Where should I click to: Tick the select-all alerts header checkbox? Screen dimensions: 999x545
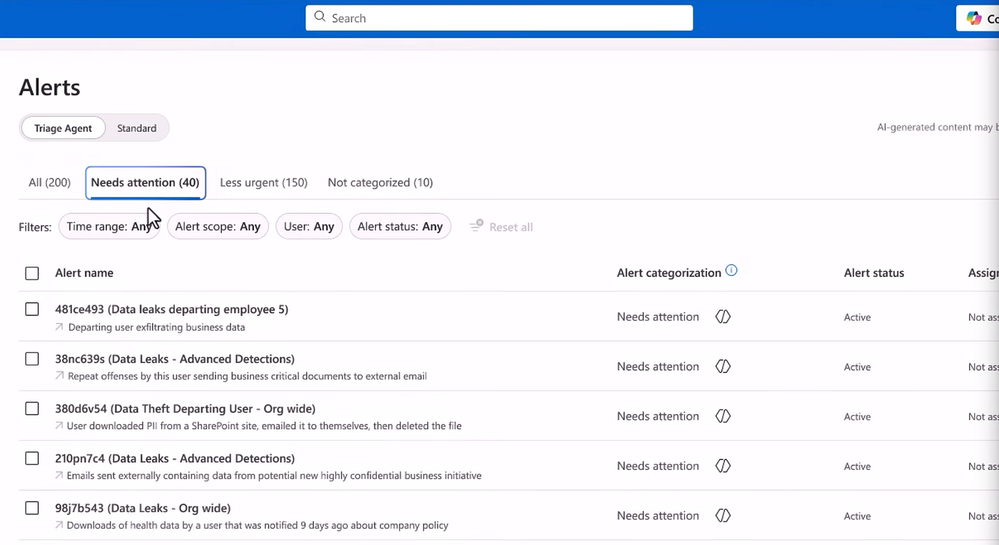coord(32,273)
